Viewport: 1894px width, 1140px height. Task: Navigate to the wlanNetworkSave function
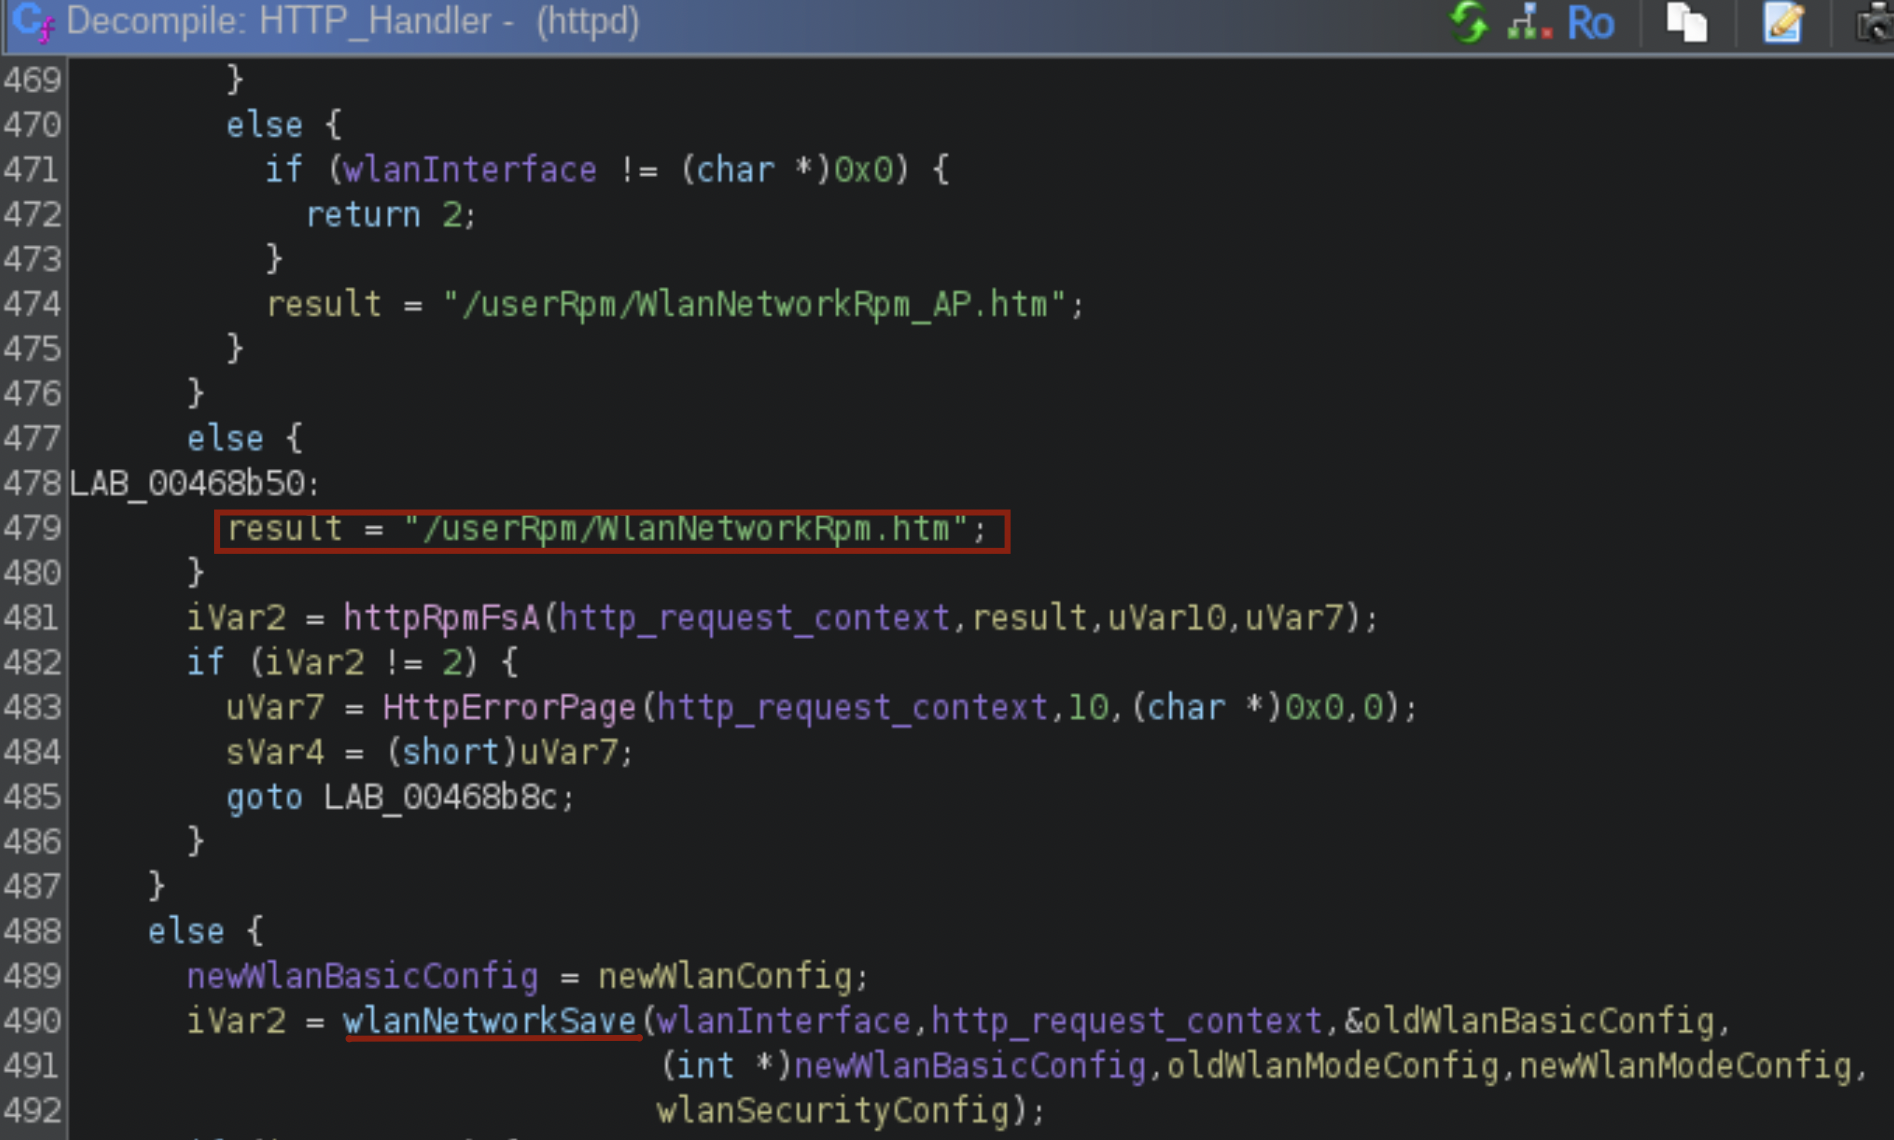[489, 1020]
